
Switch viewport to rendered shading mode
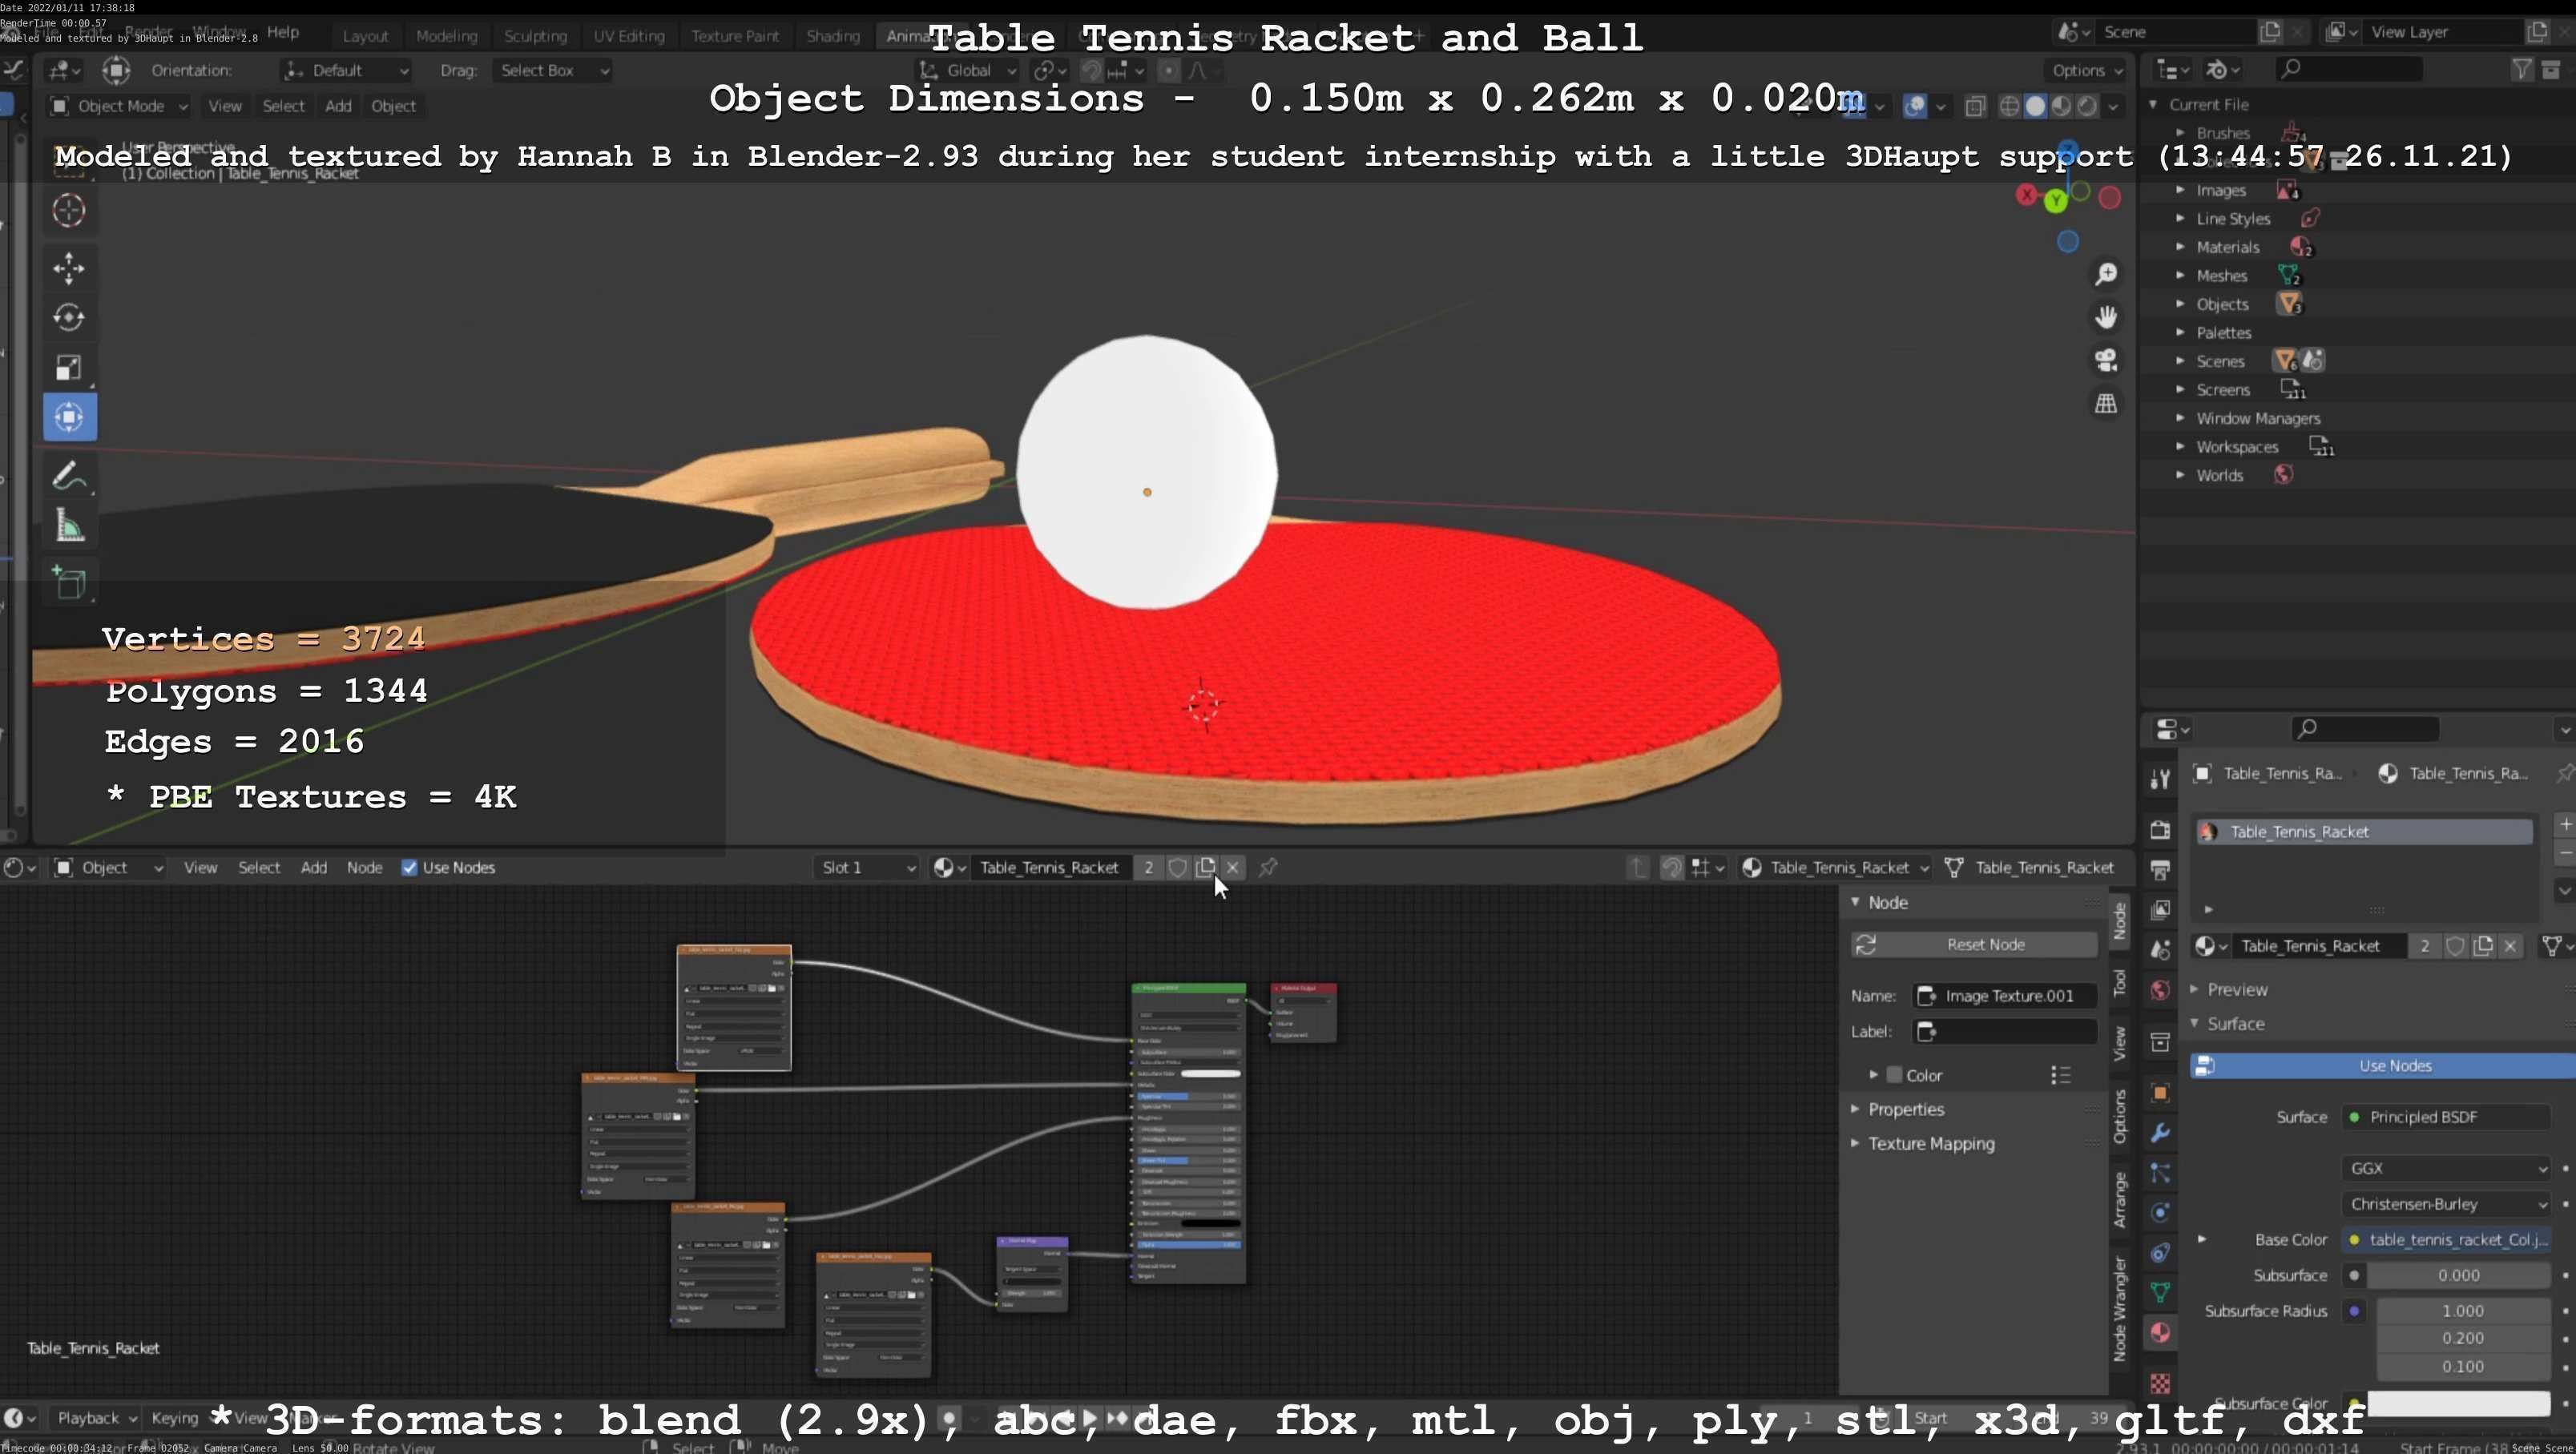click(x=2087, y=106)
